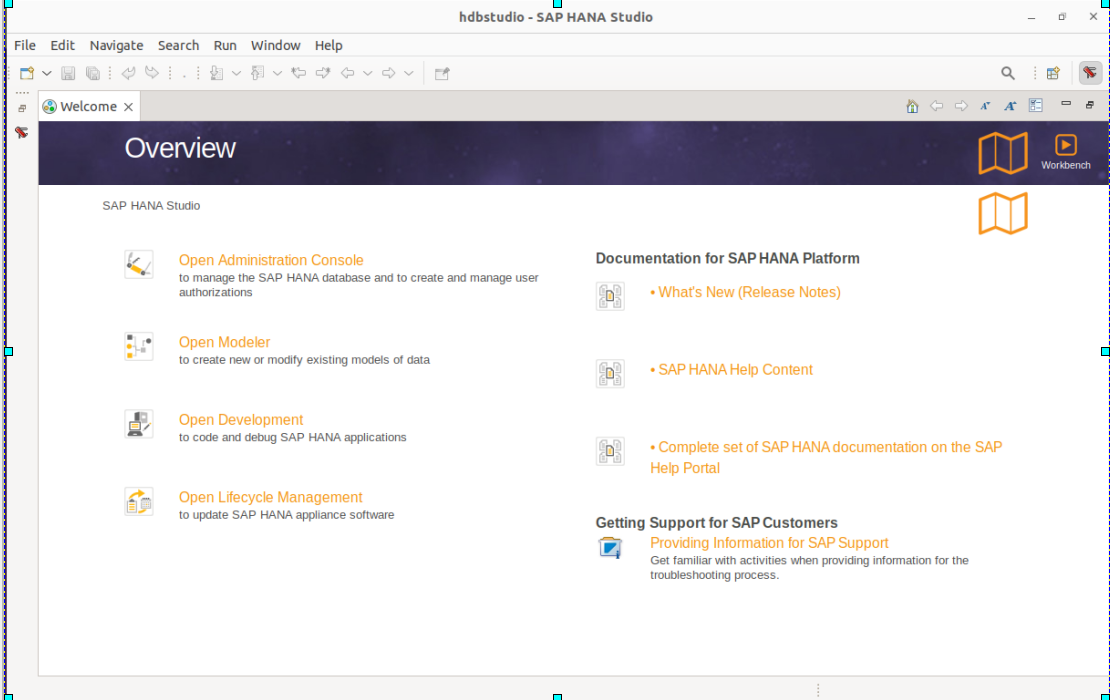Click the Welcome page forward arrow

(x=961, y=106)
